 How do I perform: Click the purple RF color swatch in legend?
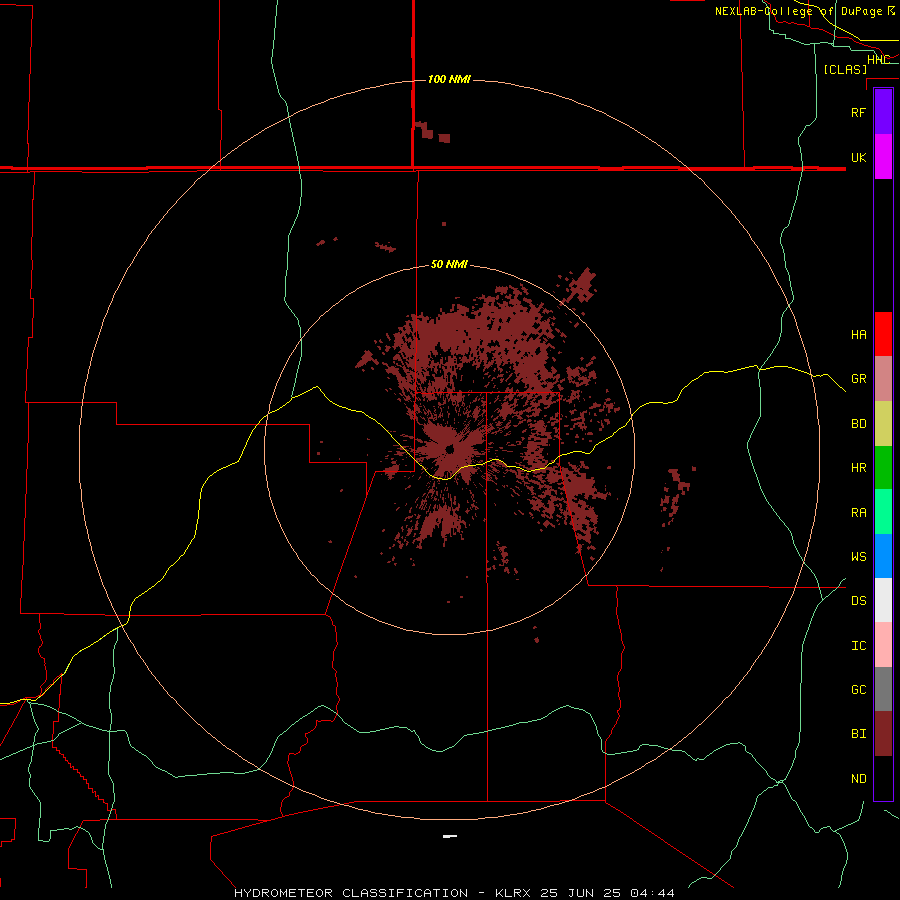coord(883,112)
